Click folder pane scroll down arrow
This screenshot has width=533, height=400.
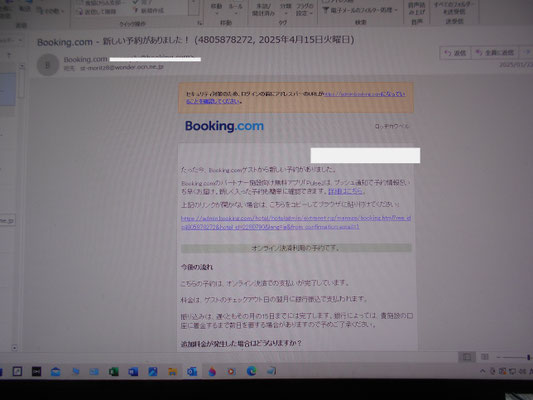[14, 348]
